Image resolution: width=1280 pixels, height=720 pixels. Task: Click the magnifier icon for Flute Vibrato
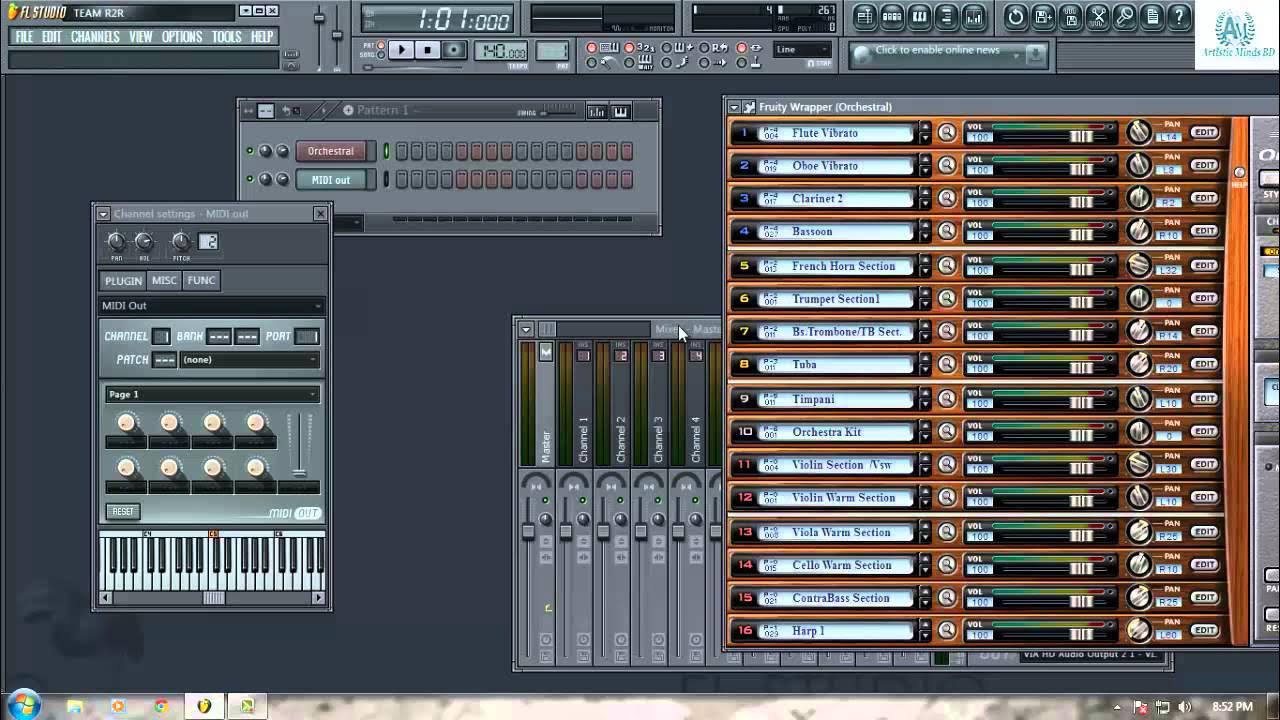point(947,133)
